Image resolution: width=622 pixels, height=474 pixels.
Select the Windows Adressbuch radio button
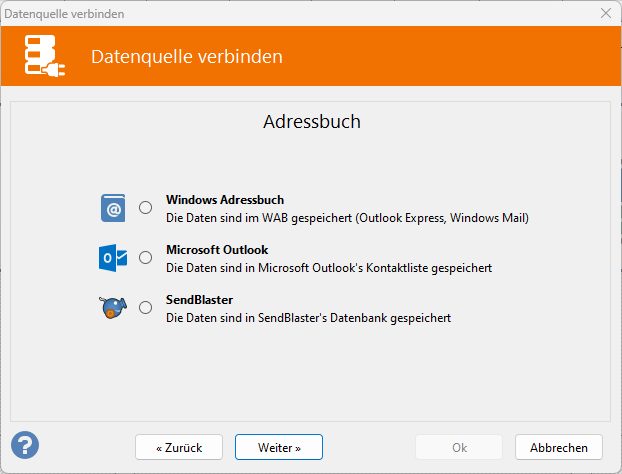click(x=146, y=207)
